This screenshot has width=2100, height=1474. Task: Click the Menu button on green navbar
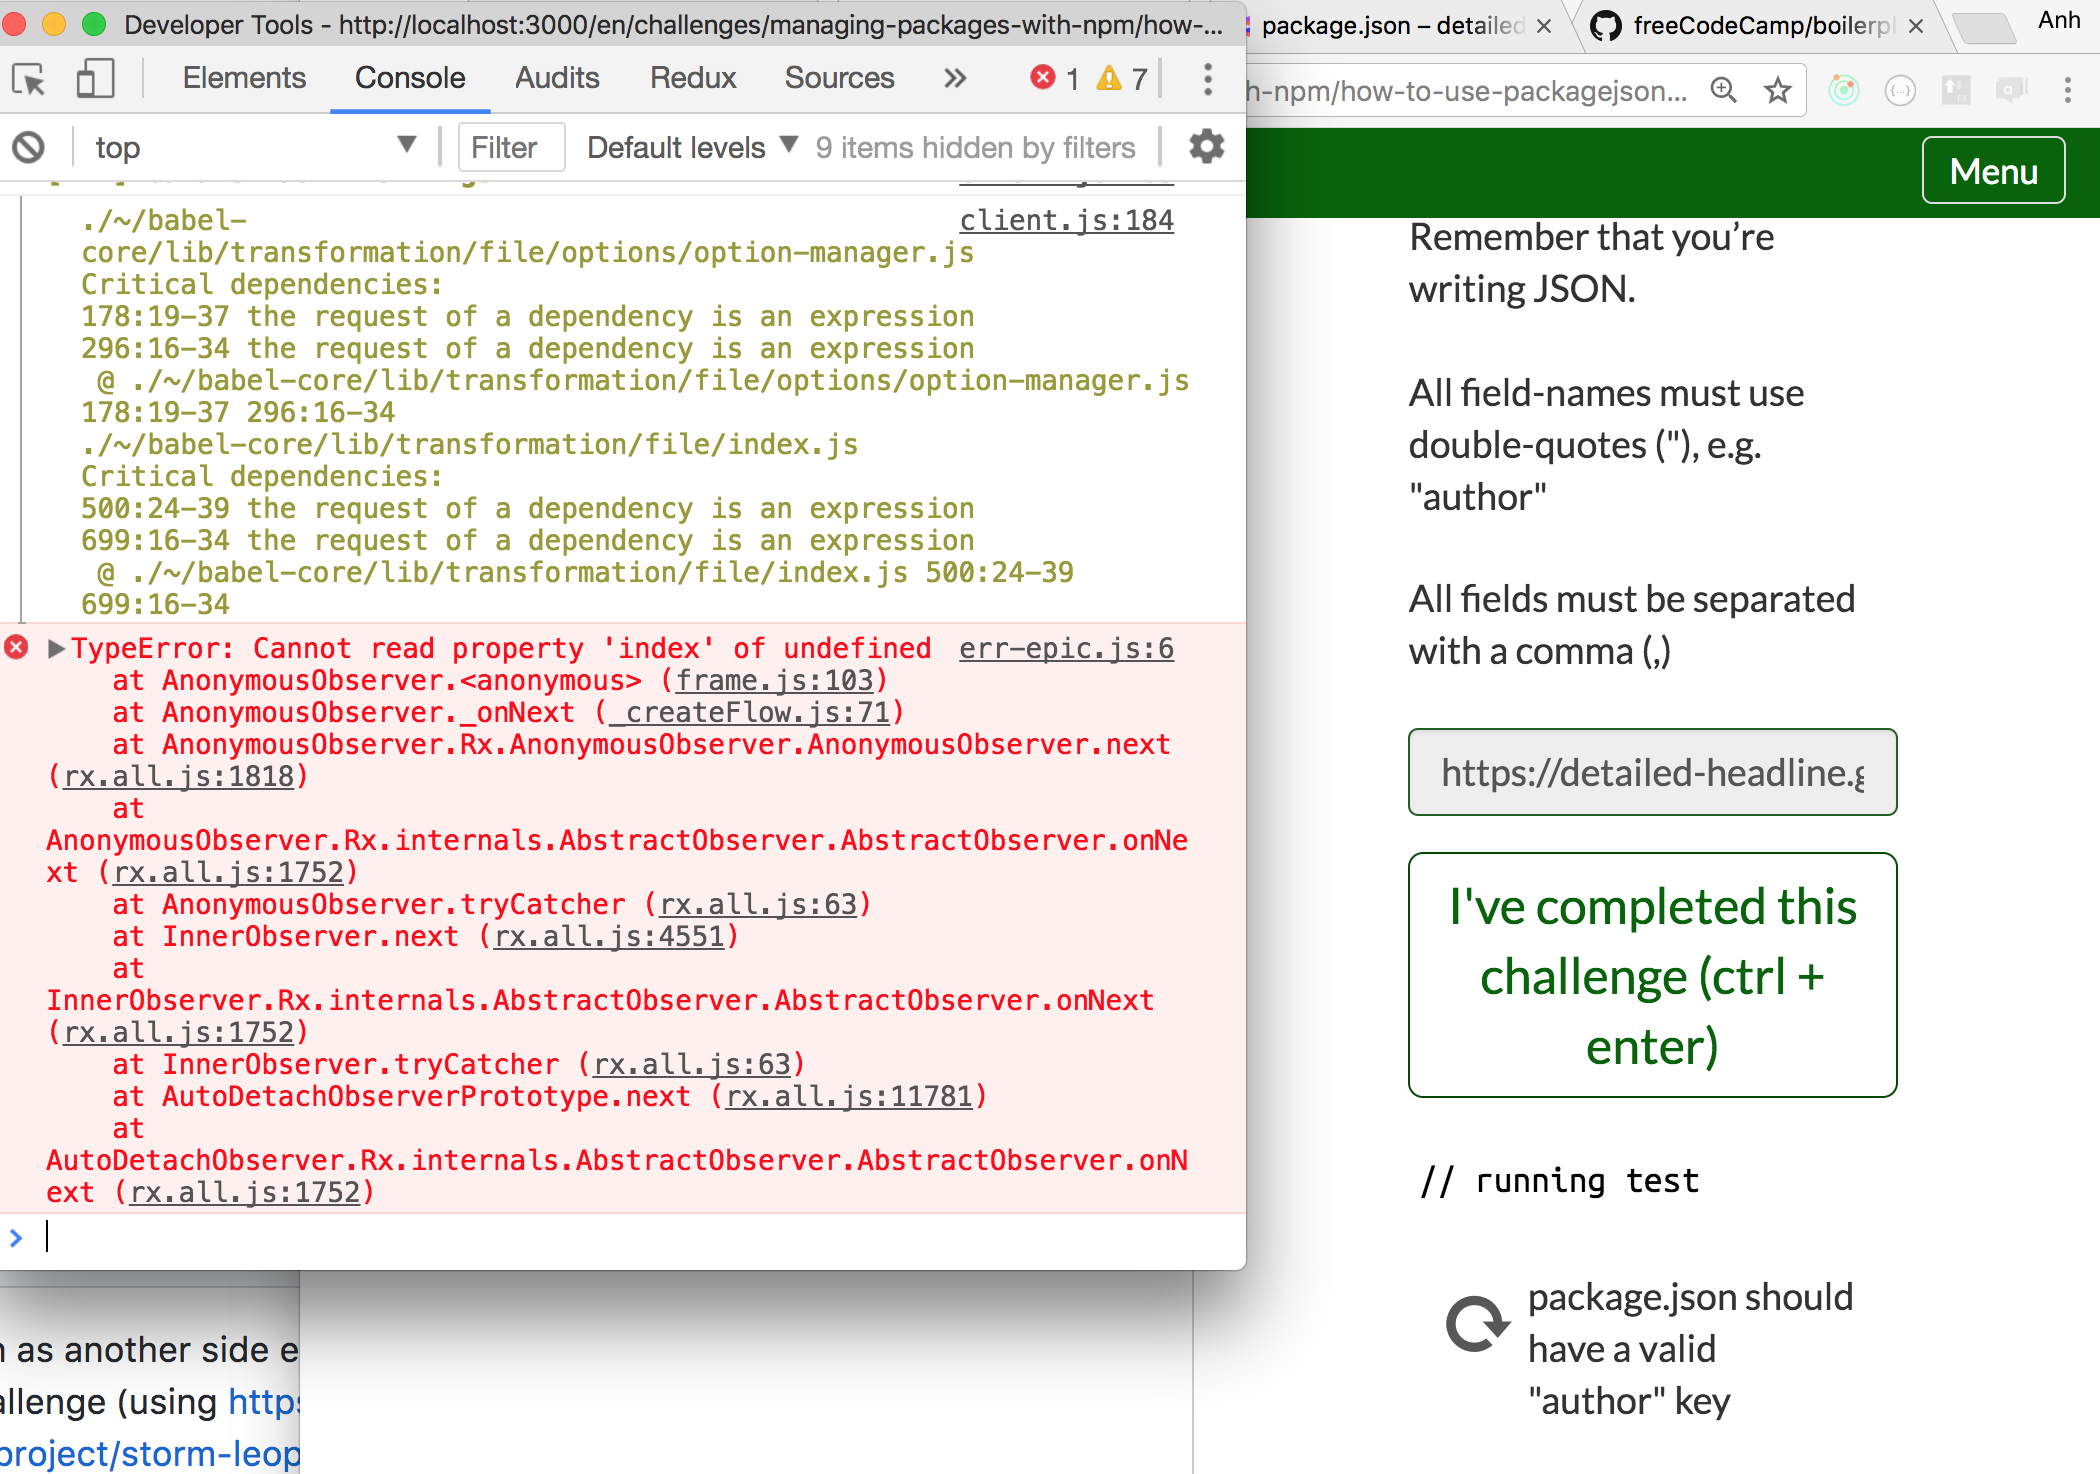click(x=1993, y=171)
